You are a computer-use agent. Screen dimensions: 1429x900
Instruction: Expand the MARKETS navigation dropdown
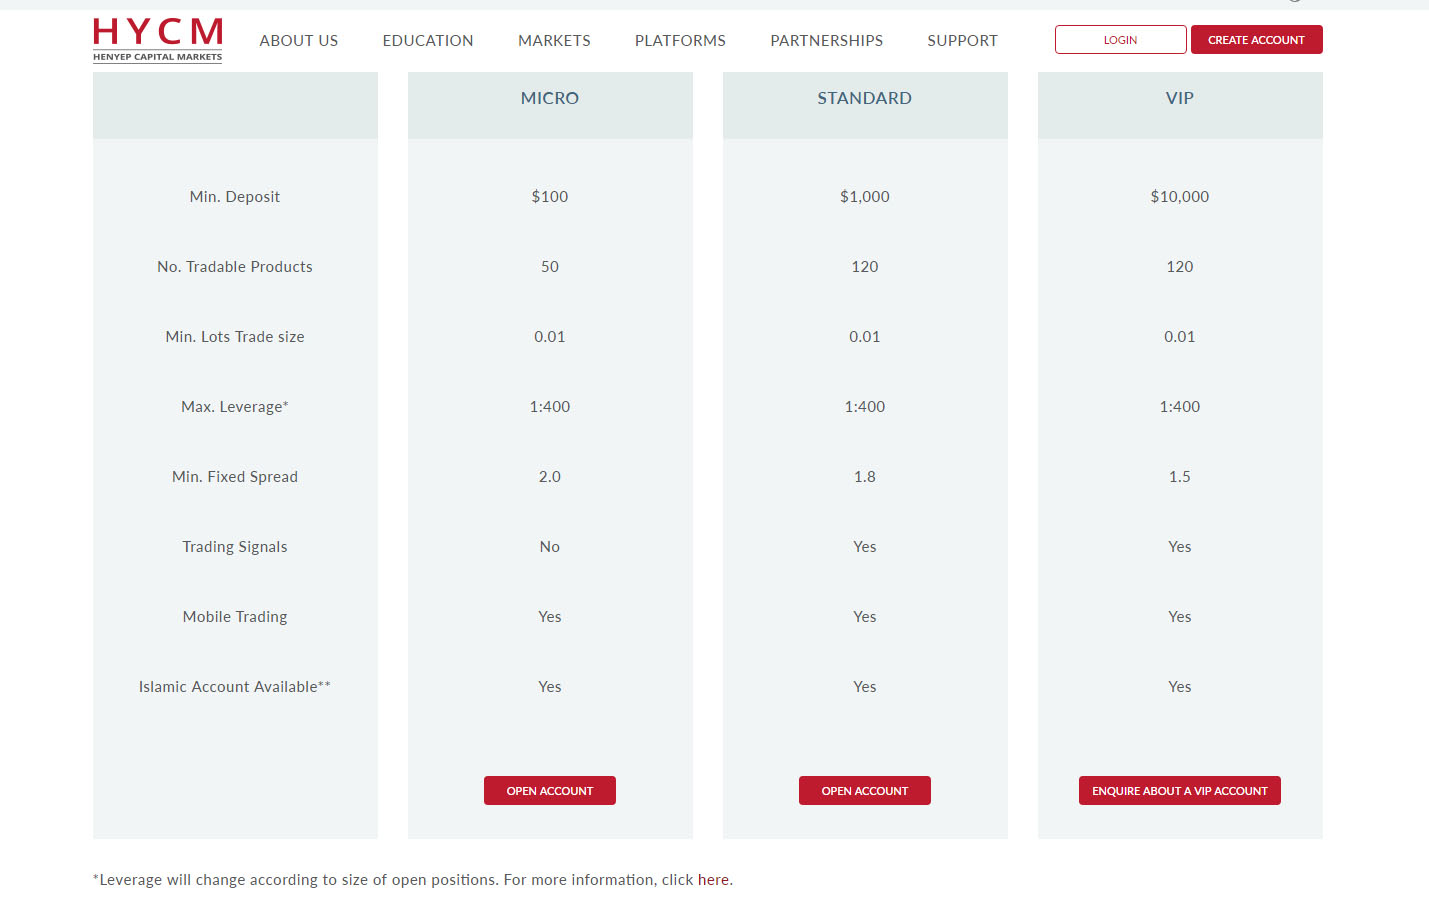[x=554, y=40]
